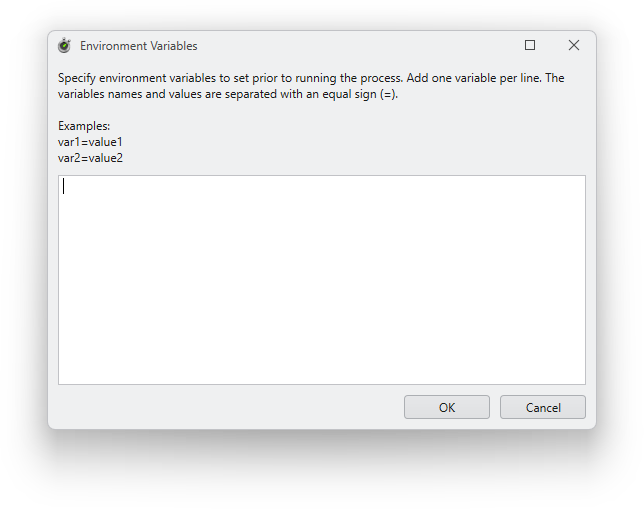644x509 pixels.
Task: Click the stopwatch app icon in the title bar
Action: tap(64, 45)
